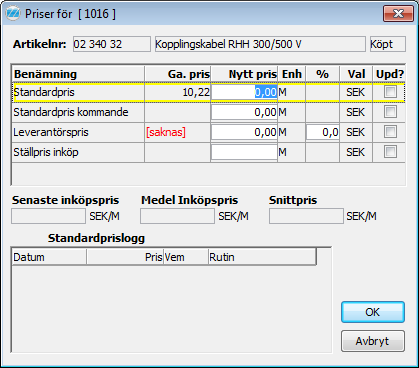
Task: Click SEK currency in Standardpris kommande row
Action: tap(355, 112)
